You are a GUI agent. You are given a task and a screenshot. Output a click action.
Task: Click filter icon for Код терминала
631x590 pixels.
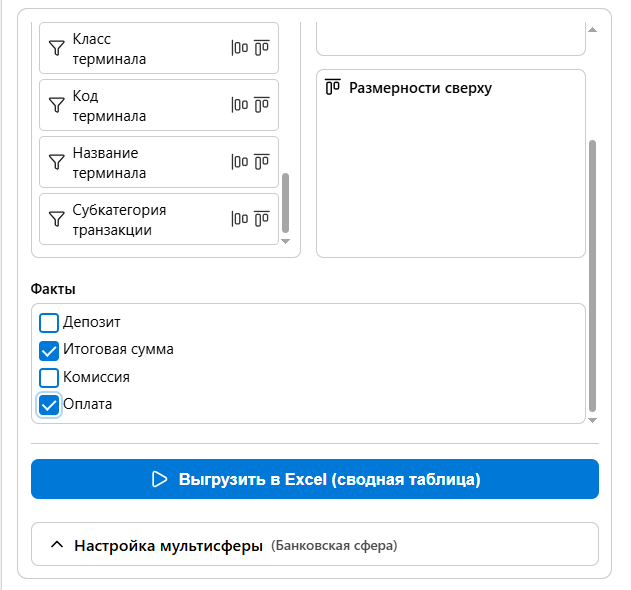(x=57, y=105)
